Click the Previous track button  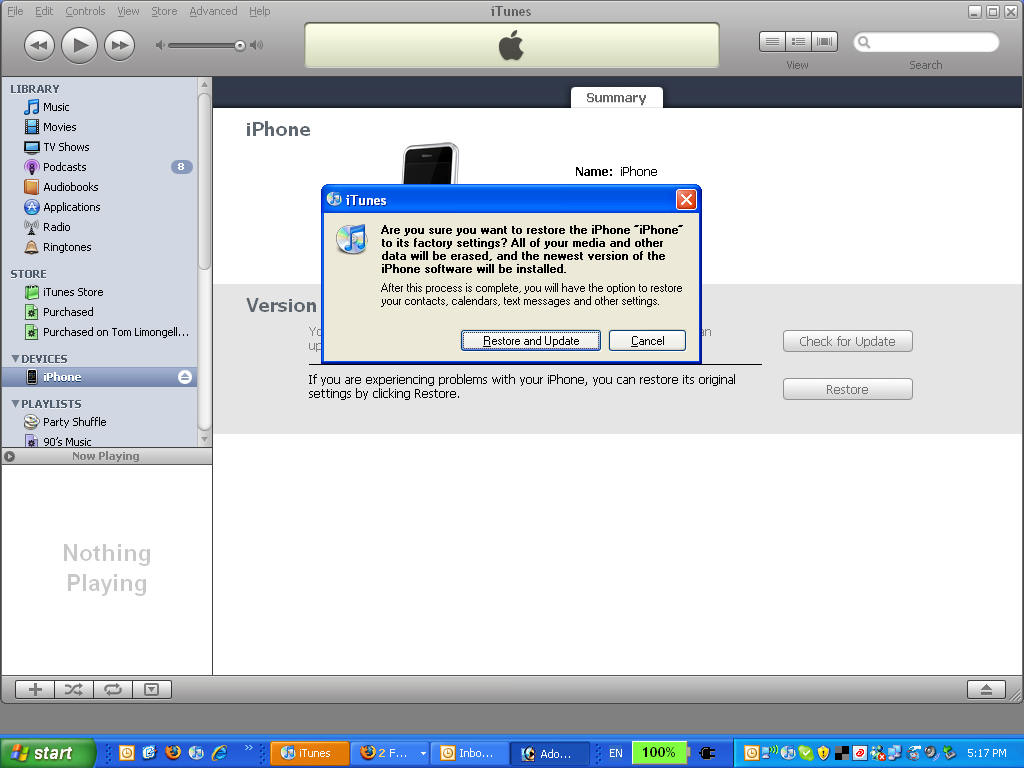tap(39, 46)
